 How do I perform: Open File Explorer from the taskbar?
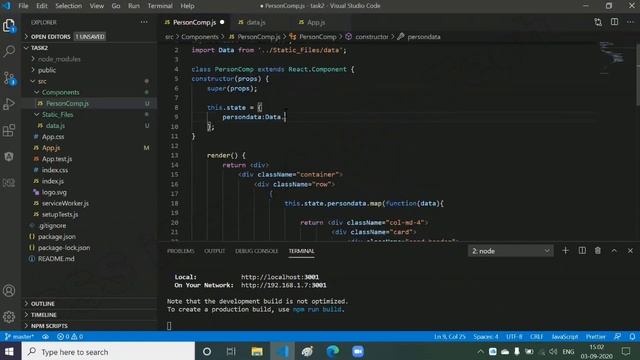click(x=257, y=351)
